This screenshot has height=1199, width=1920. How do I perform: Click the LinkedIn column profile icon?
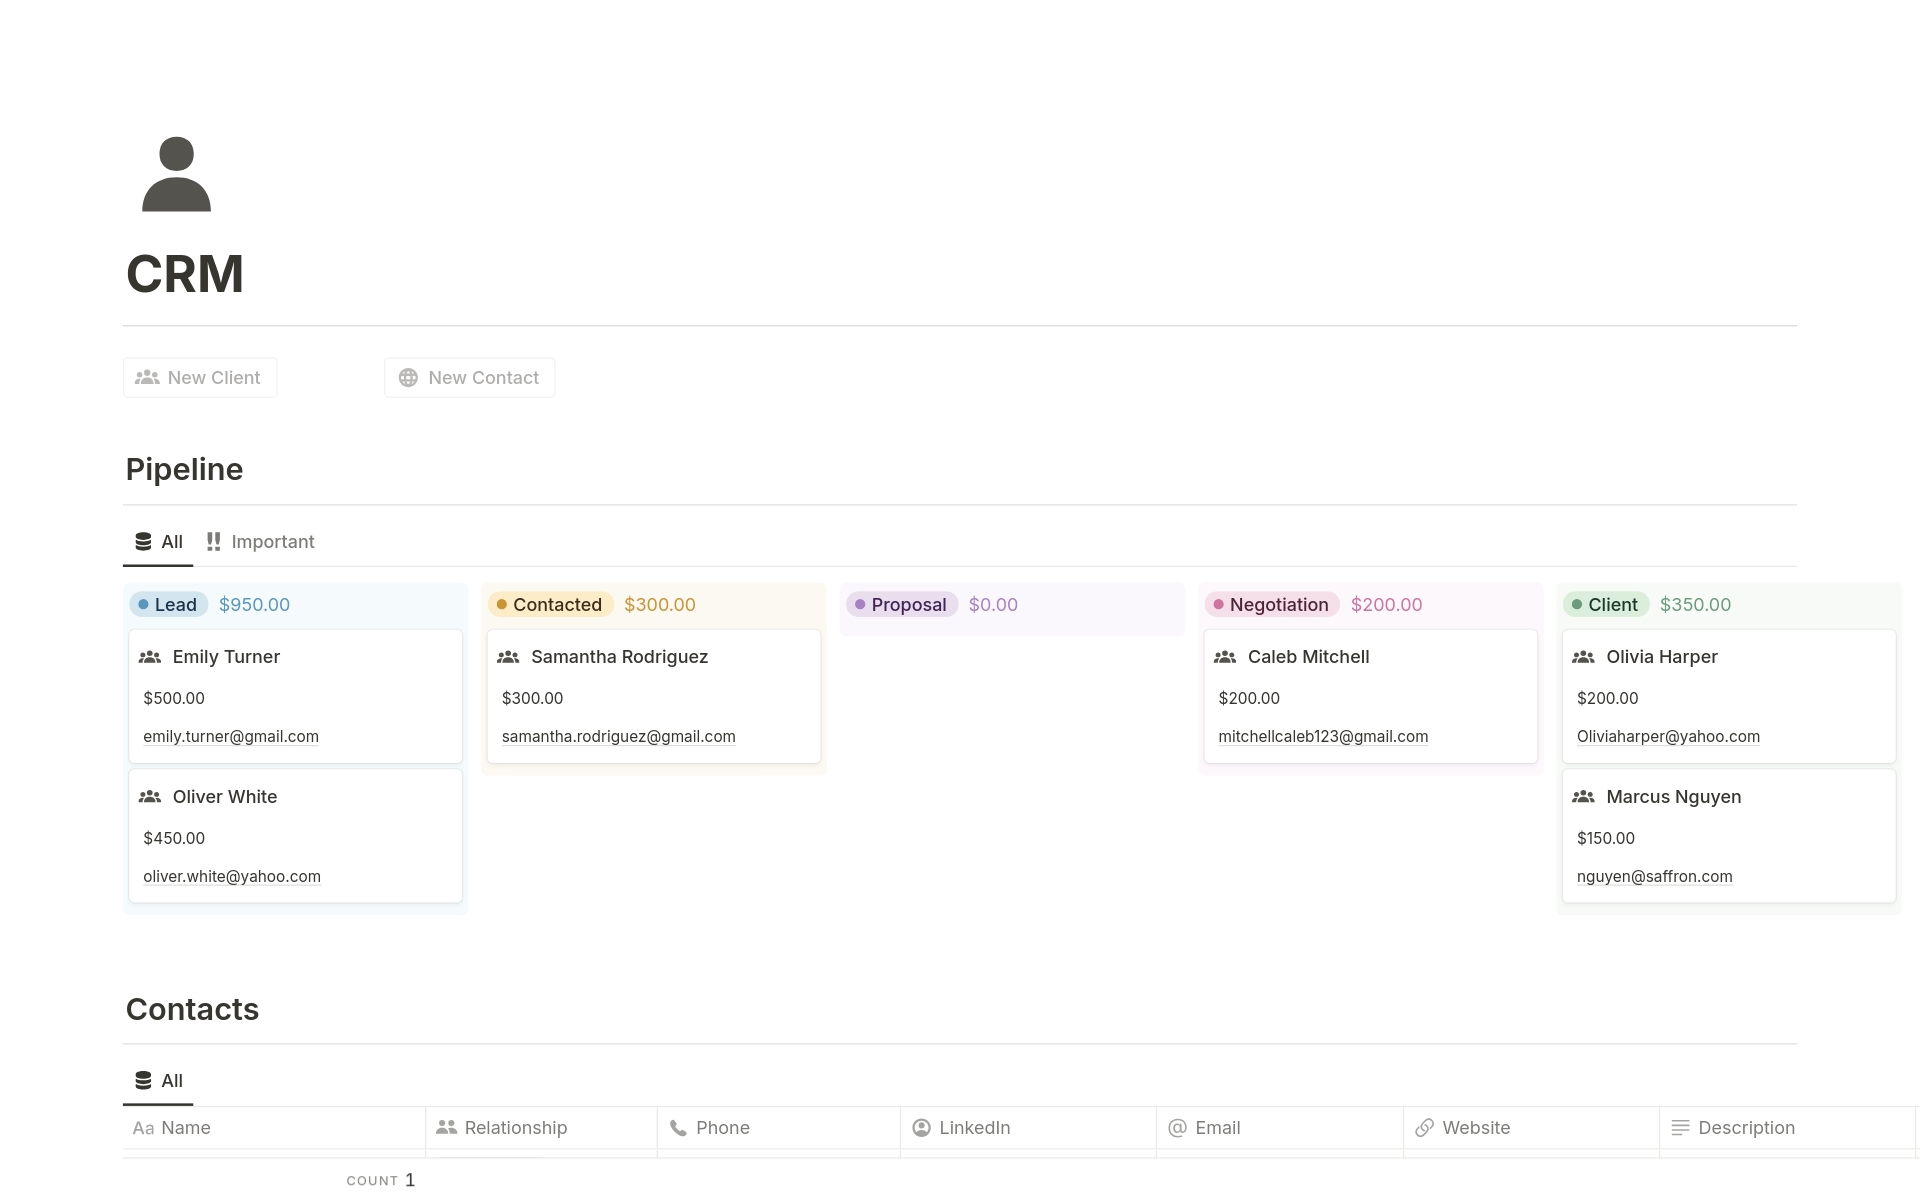[921, 1128]
